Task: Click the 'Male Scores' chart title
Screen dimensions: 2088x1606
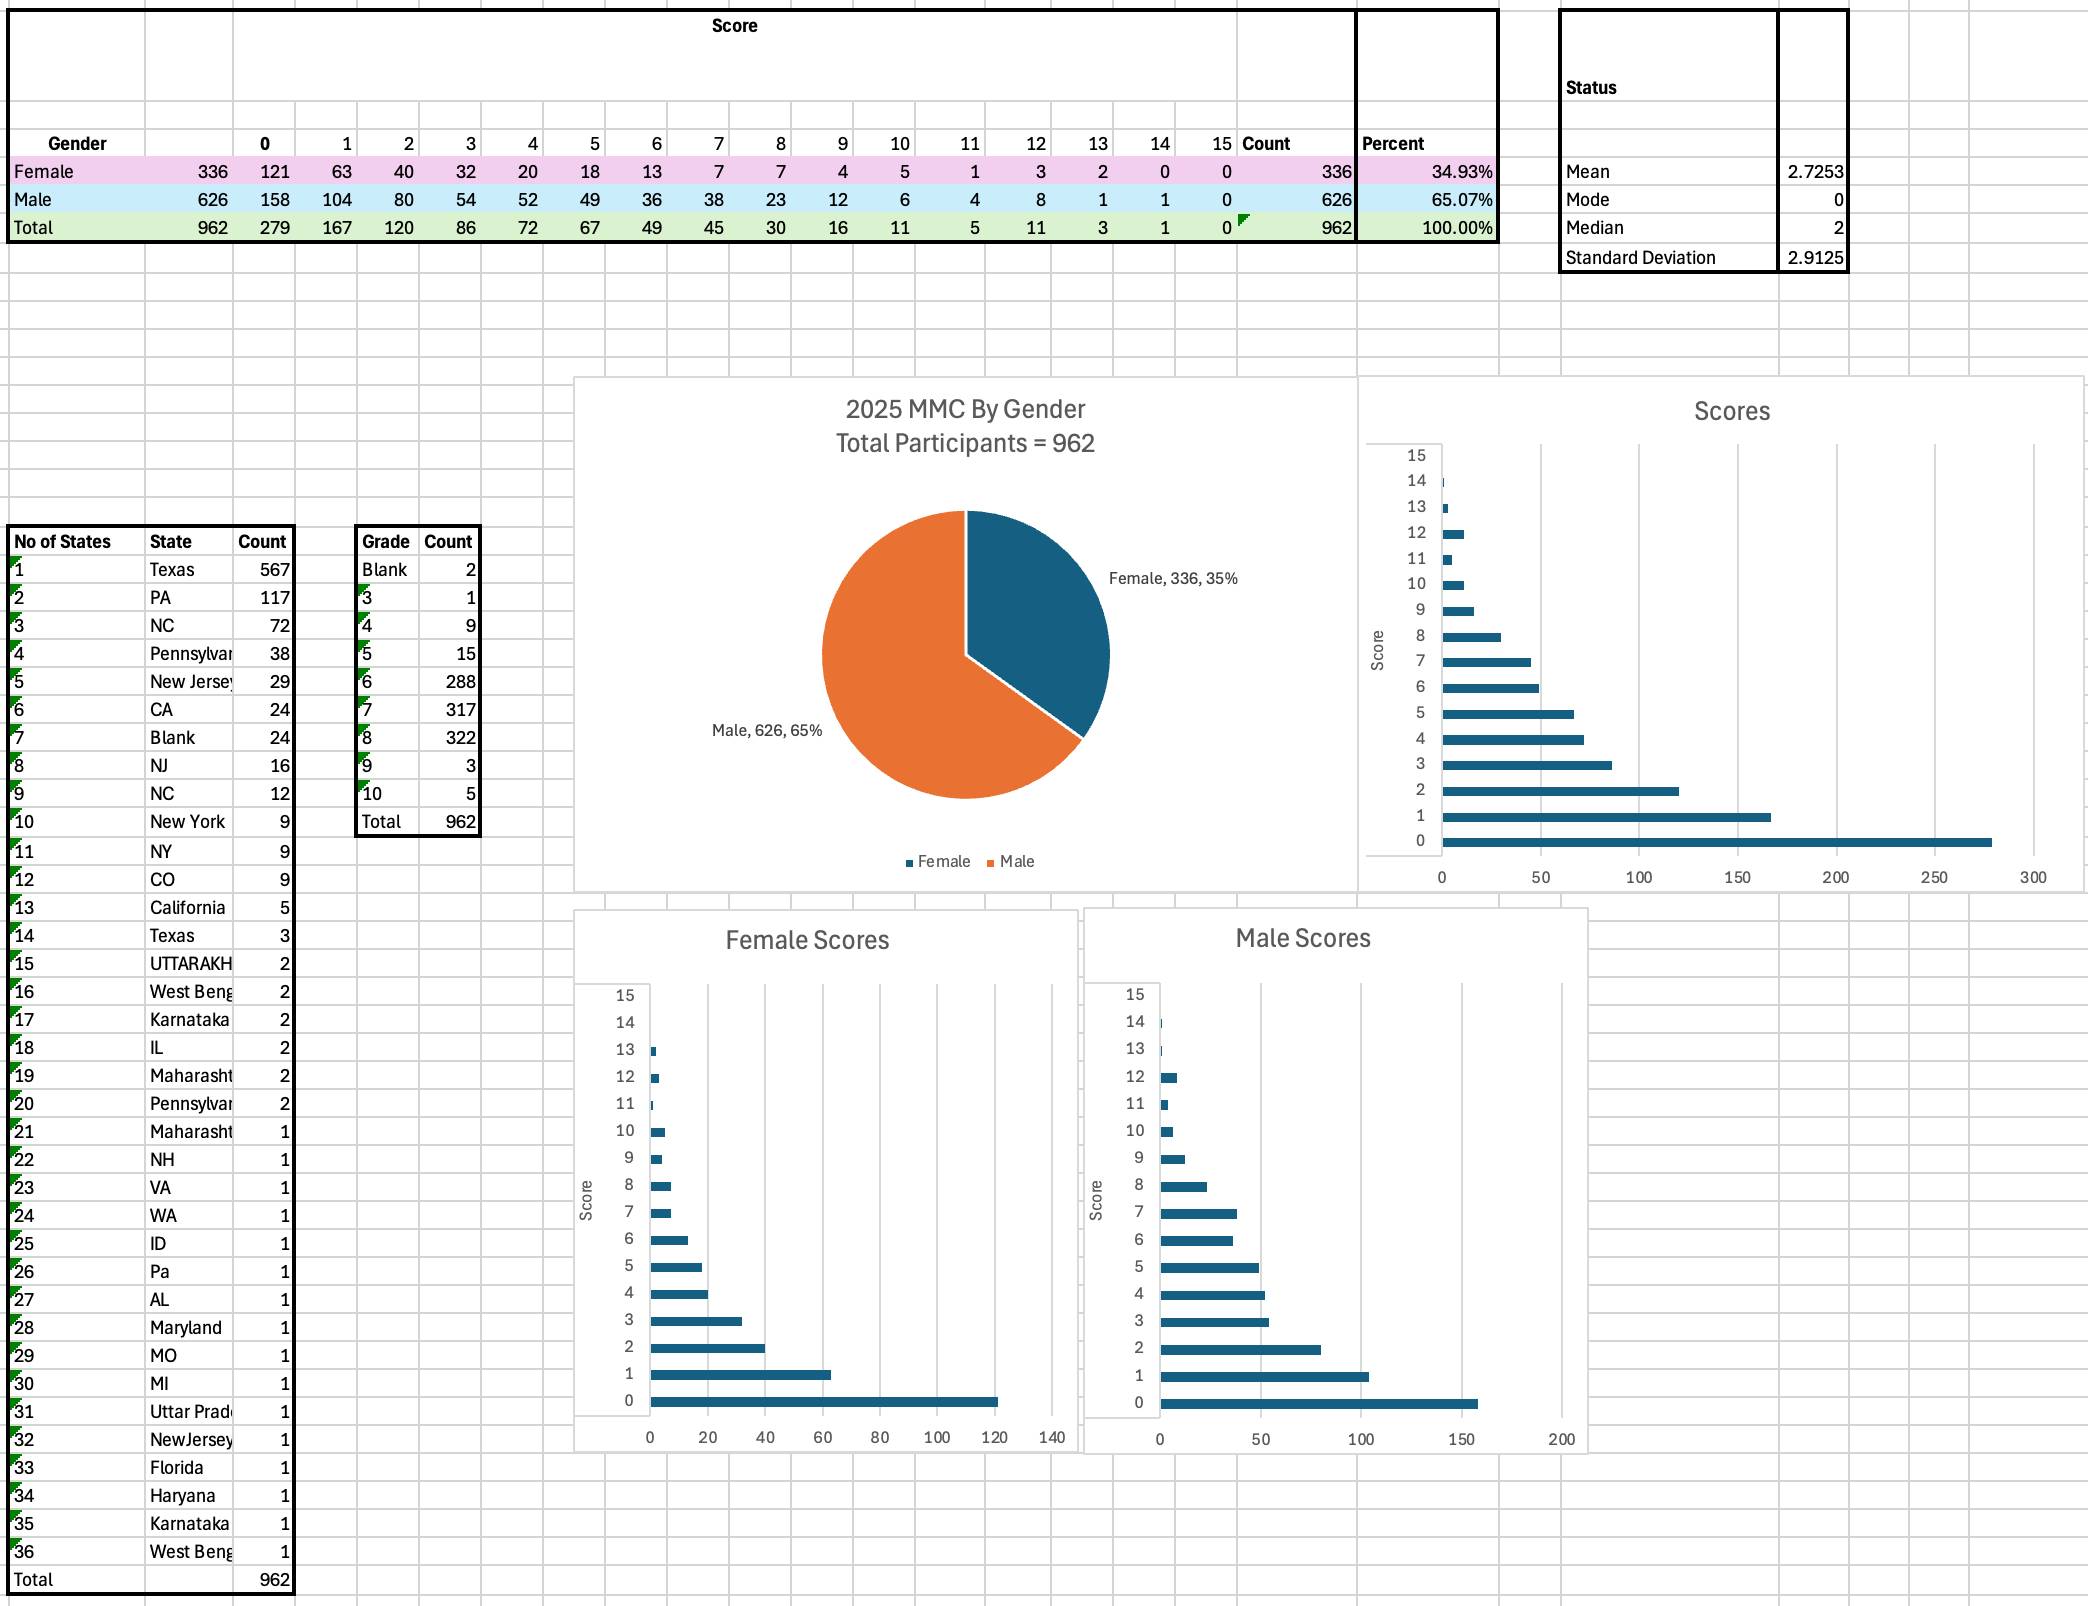Action: tap(1302, 938)
